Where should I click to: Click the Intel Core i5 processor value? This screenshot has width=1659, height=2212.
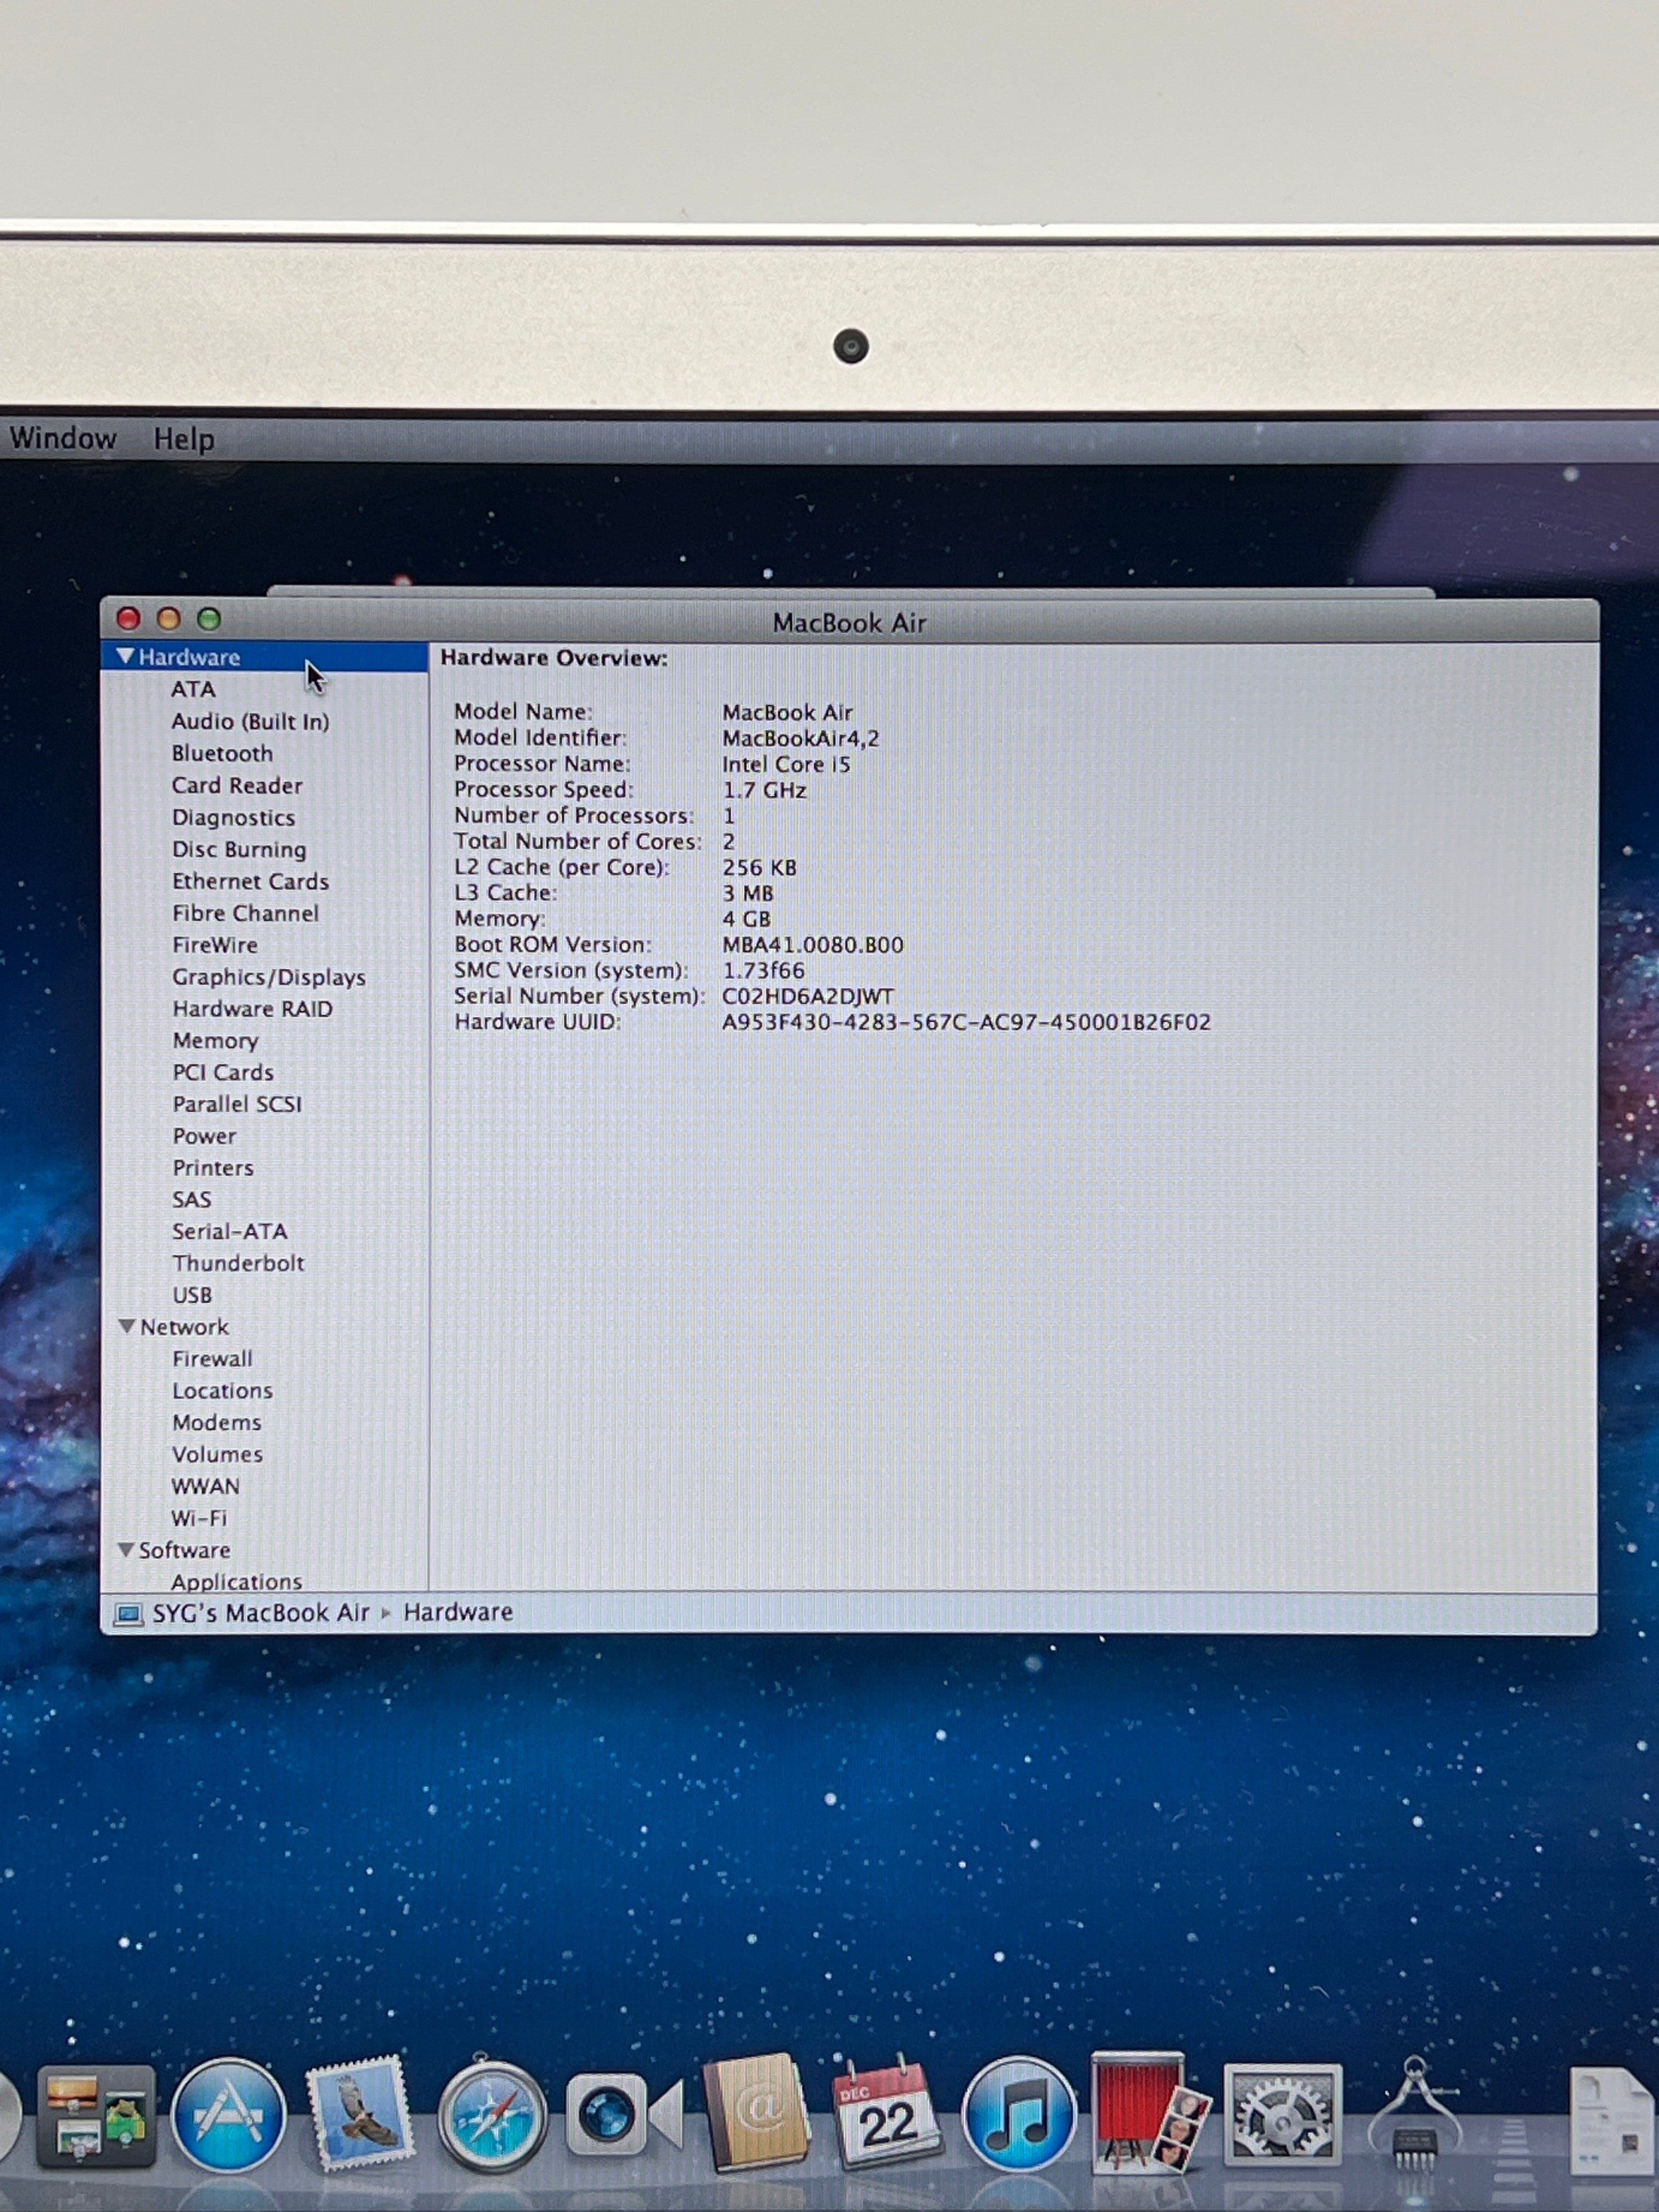786,764
